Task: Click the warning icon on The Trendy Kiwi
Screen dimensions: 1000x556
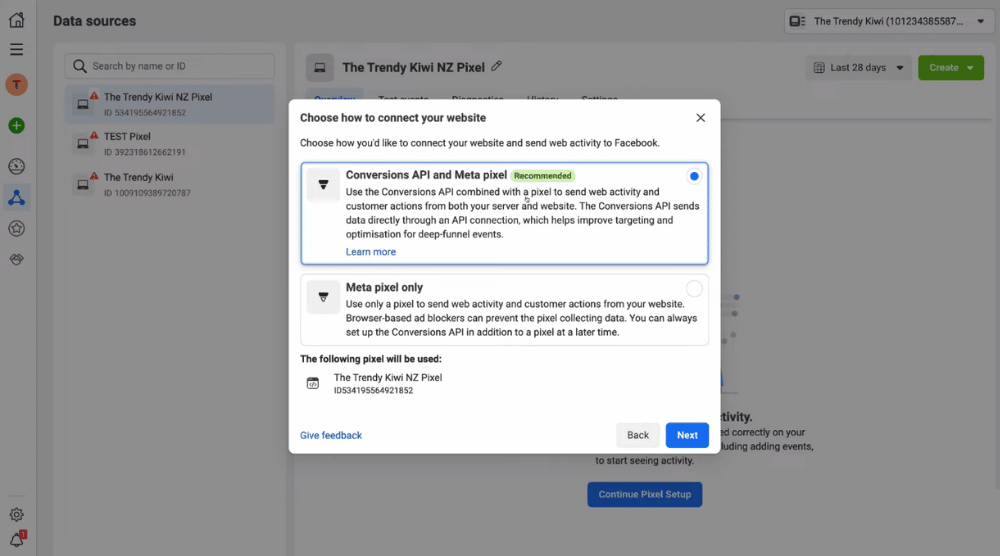Action: click(94, 176)
